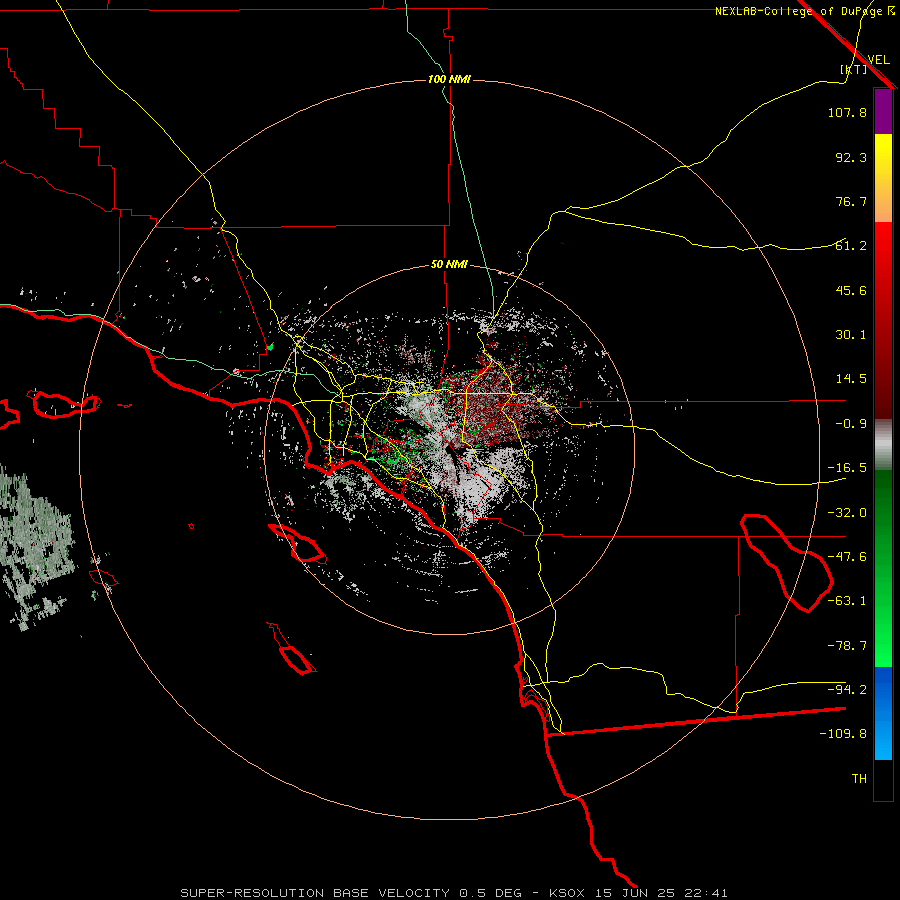Click the -16.5 legend value

(847, 468)
